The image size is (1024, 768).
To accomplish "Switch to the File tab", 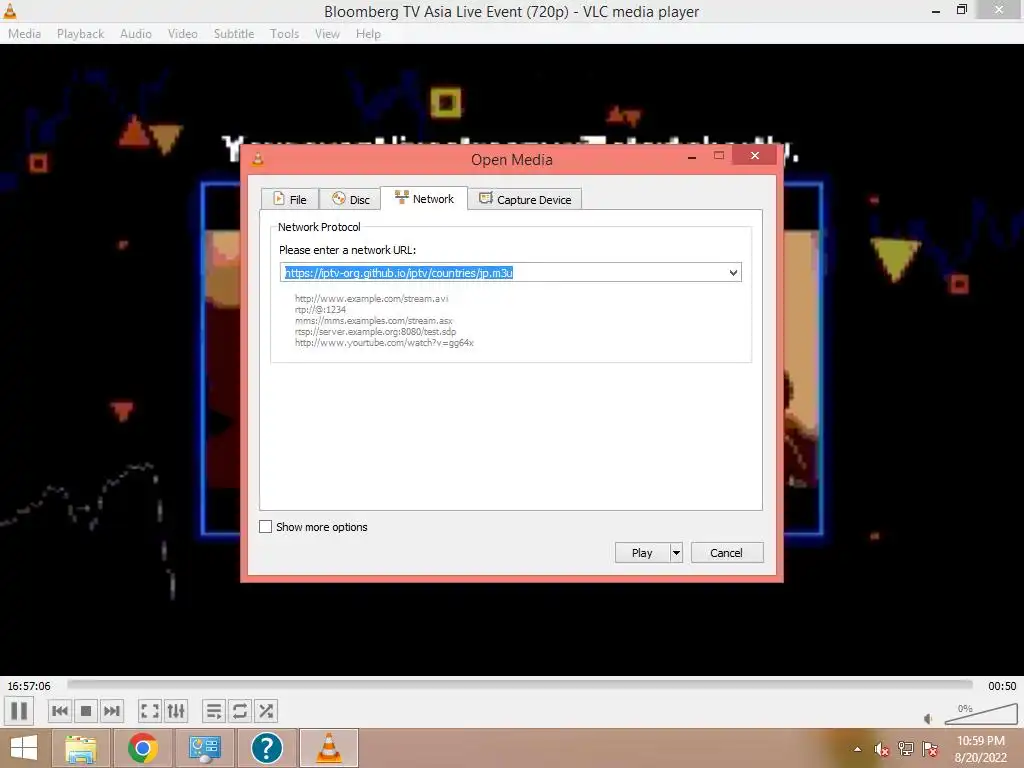I will (289, 199).
